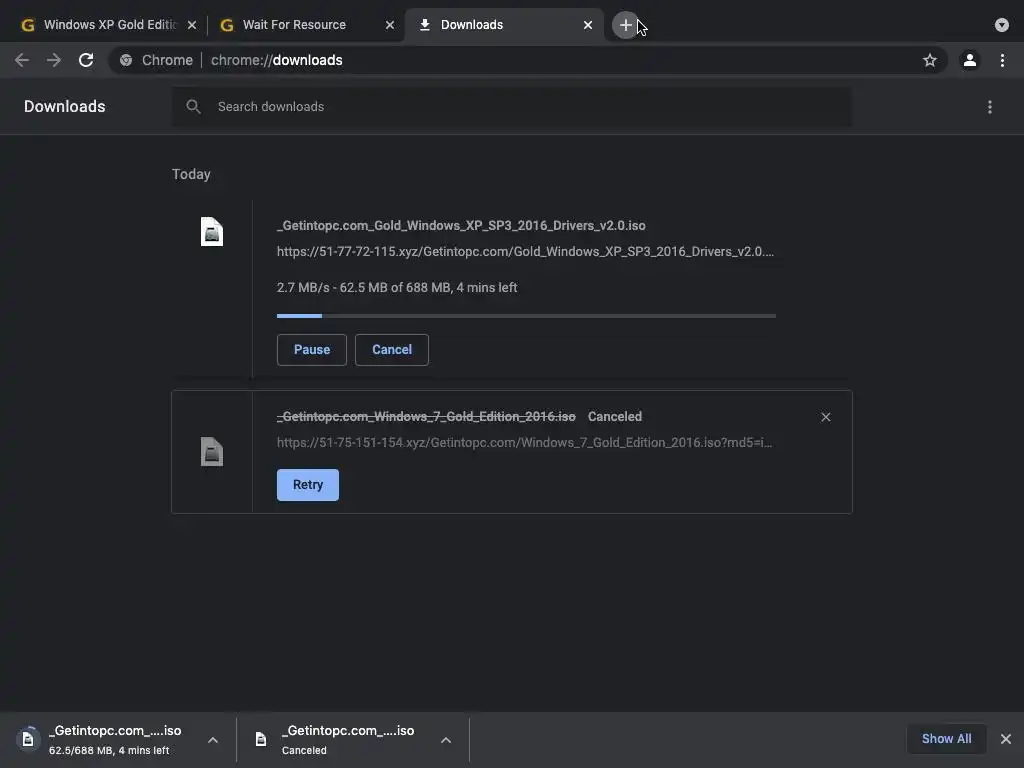Close the Windows XP Gold Edition tab
The width and height of the screenshot is (1024, 768).
pos(192,25)
